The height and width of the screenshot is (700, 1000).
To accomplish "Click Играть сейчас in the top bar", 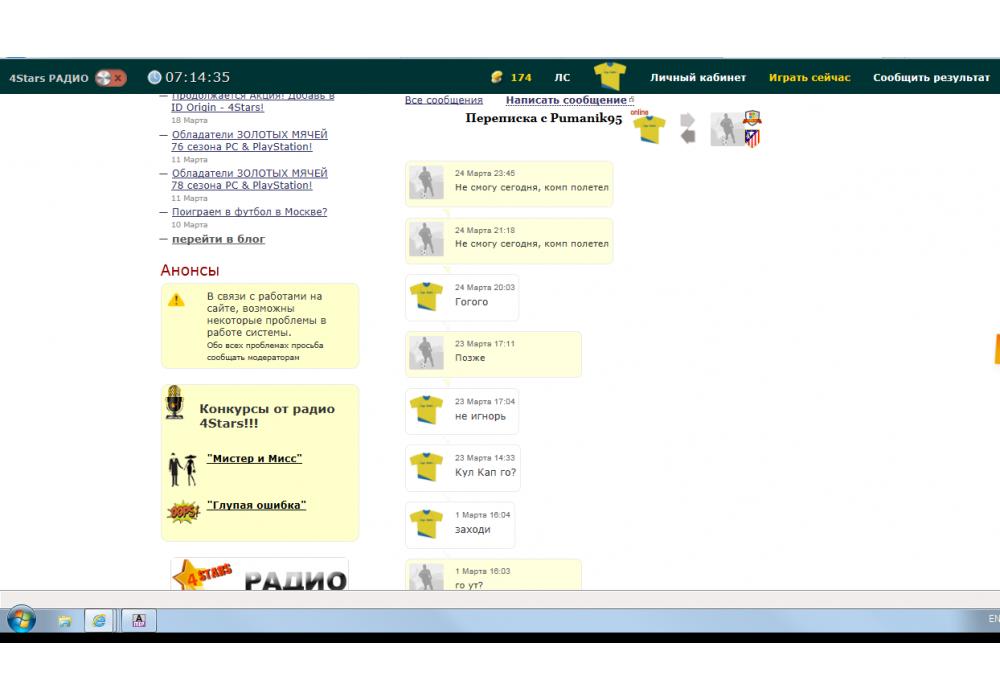I will [809, 77].
